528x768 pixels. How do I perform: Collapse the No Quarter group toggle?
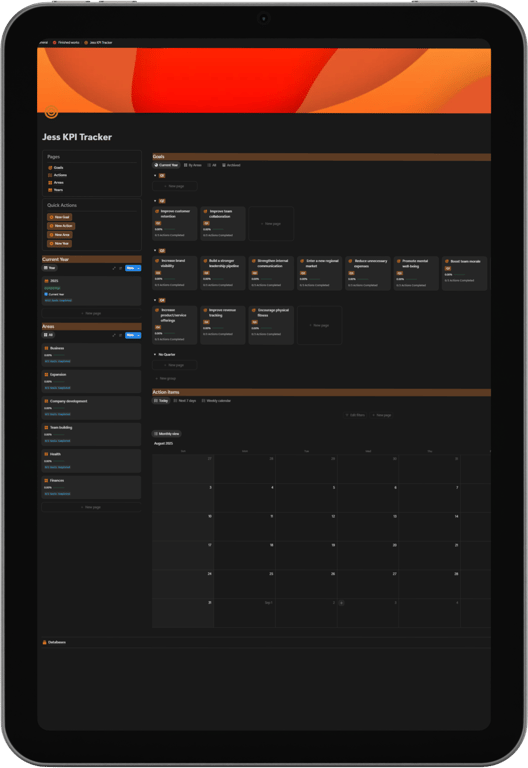click(x=155, y=354)
